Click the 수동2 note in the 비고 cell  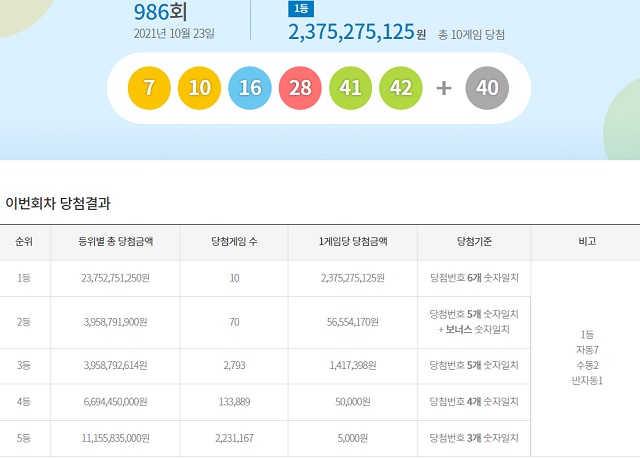click(587, 366)
